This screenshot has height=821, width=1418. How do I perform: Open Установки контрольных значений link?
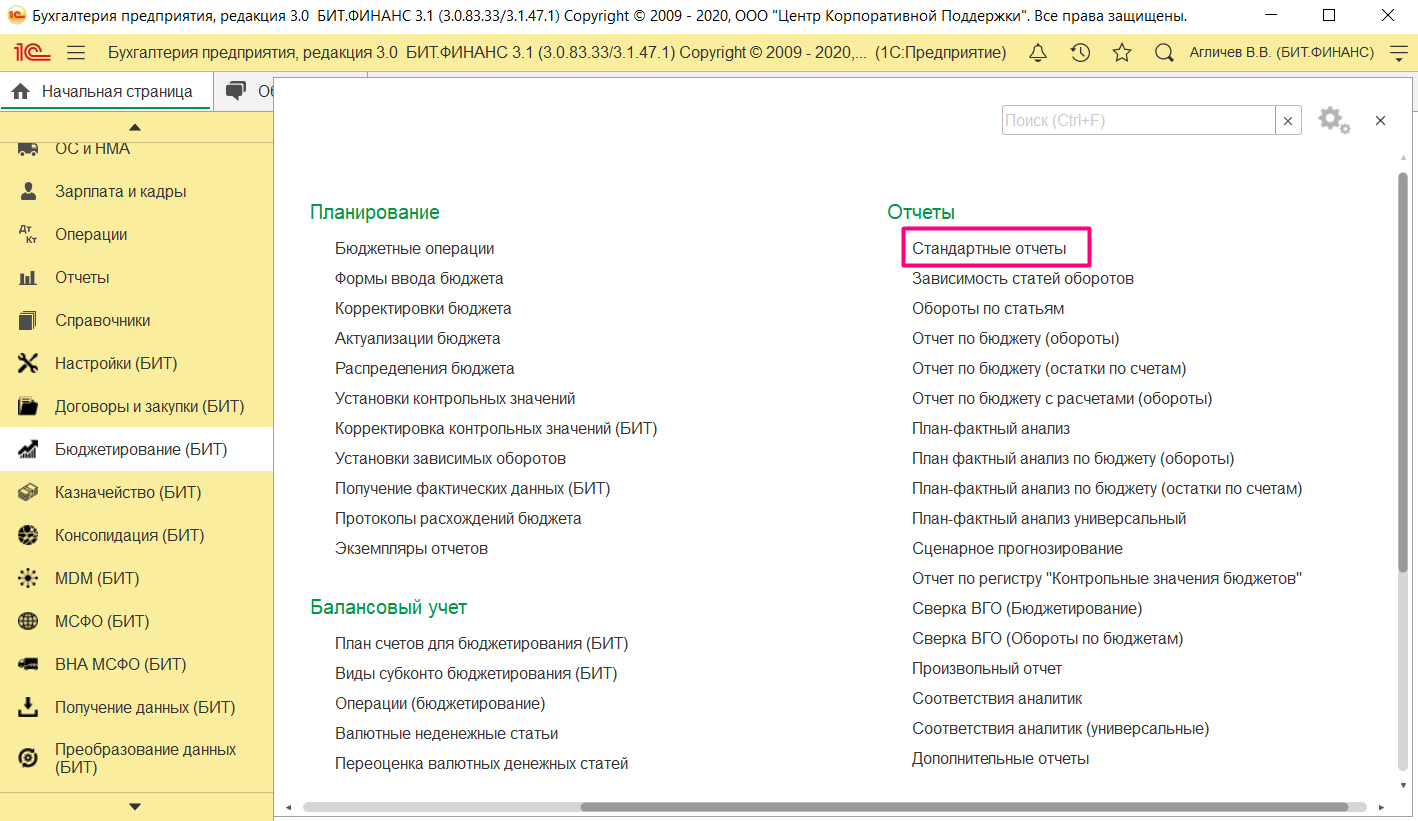point(455,398)
